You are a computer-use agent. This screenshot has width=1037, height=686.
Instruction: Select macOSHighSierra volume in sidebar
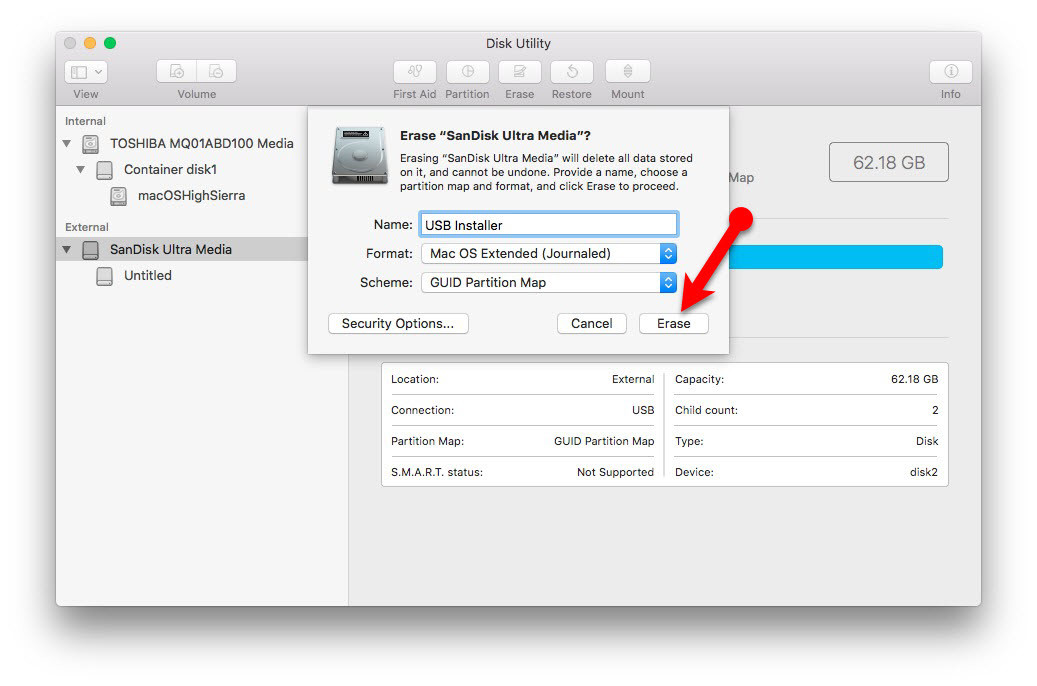click(x=191, y=196)
